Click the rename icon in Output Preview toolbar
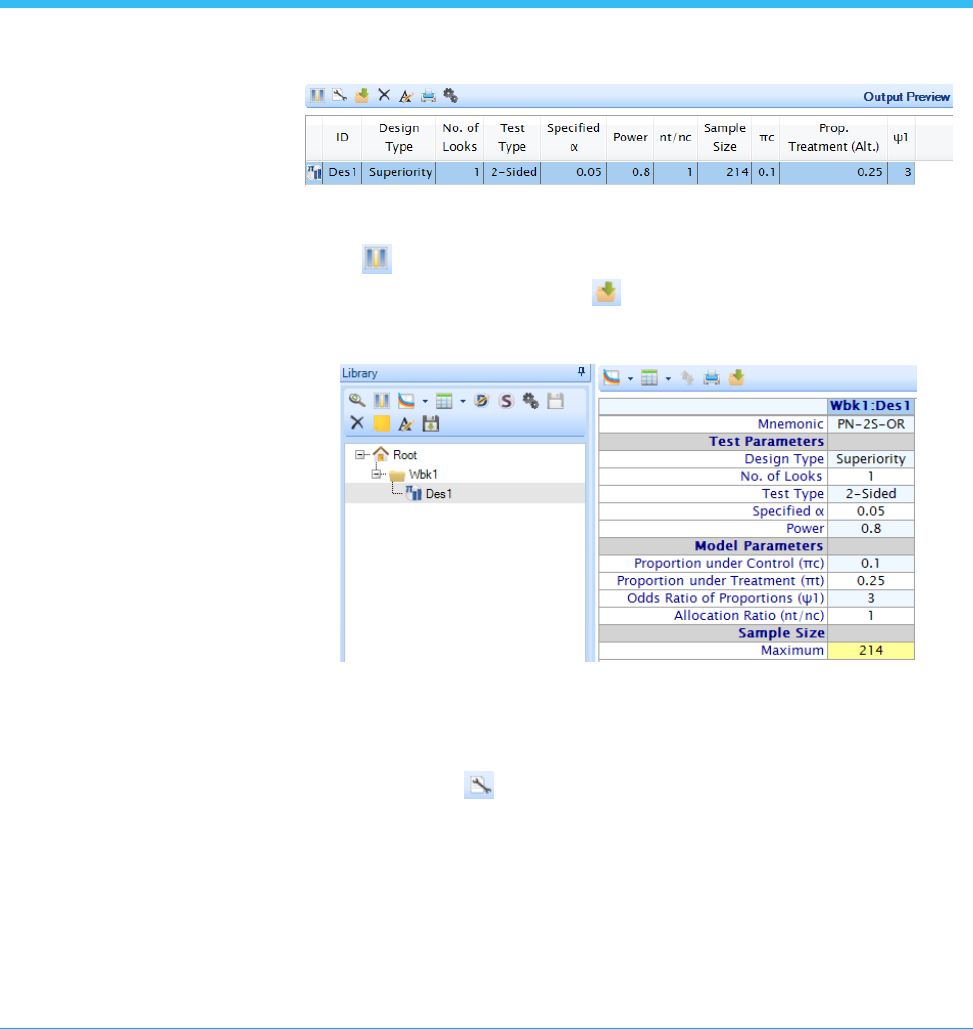Image resolution: width=973 pixels, height=1029 pixels. [x=406, y=96]
